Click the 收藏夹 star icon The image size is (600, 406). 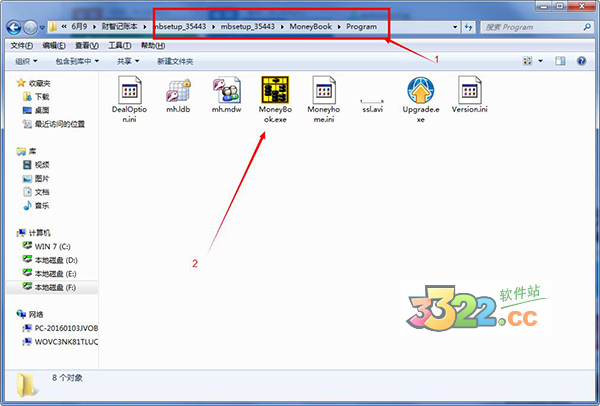point(21,83)
